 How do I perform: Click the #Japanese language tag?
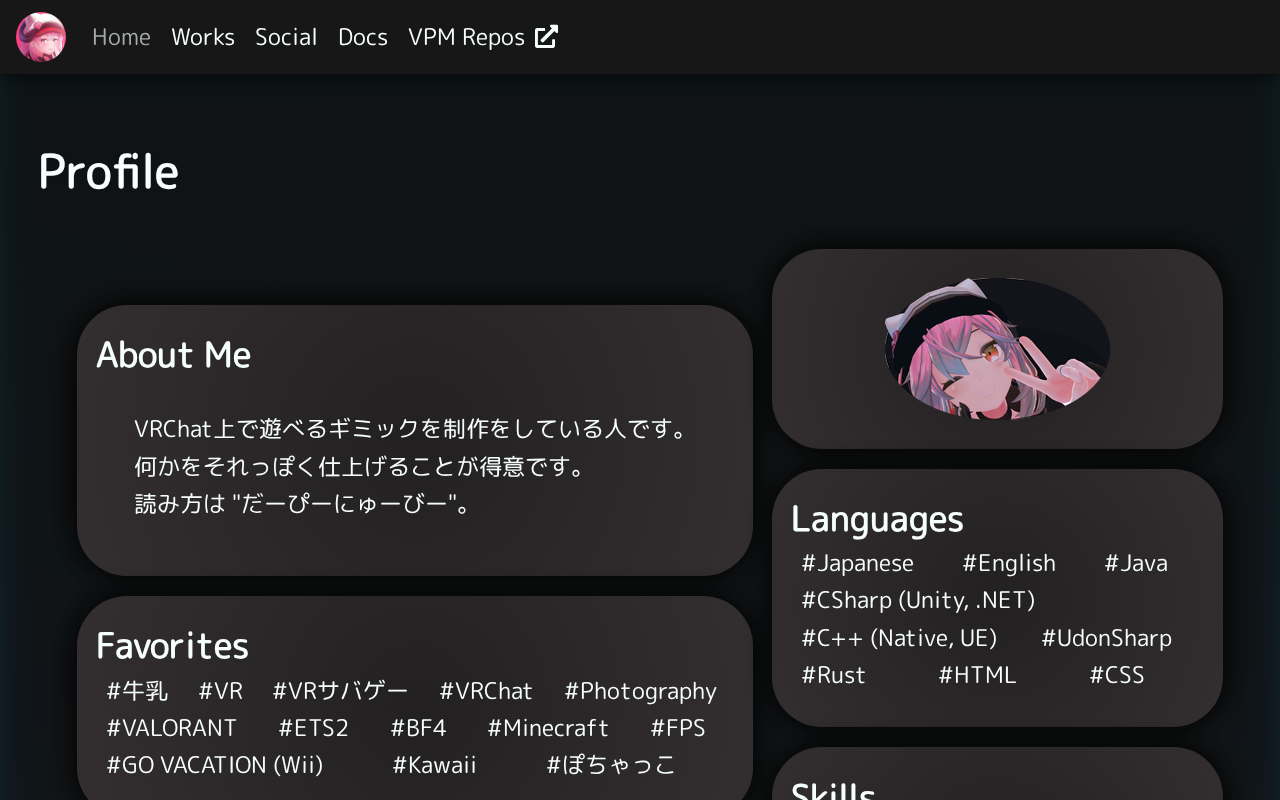click(858, 563)
